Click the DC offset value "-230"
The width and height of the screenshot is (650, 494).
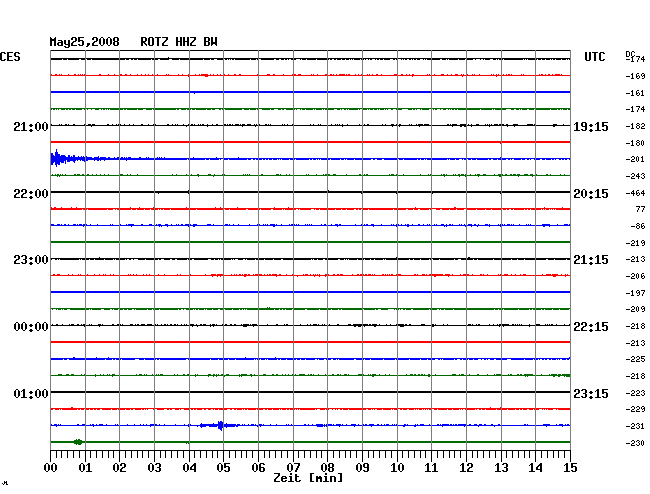(x=635, y=443)
